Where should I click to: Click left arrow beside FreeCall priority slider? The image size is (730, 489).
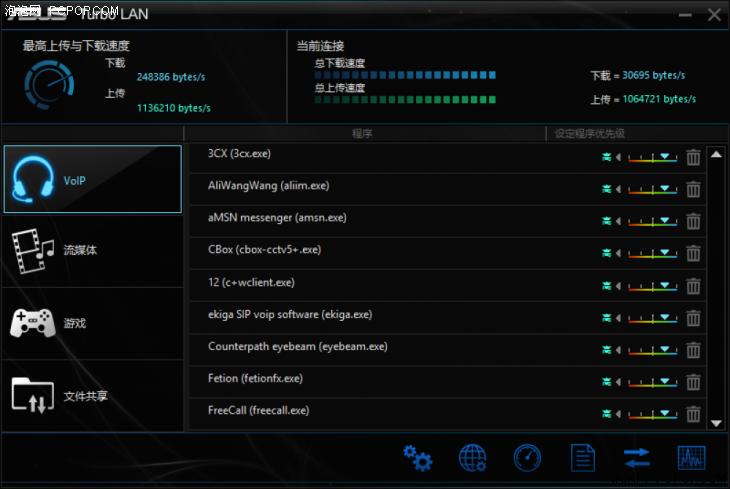click(x=618, y=414)
